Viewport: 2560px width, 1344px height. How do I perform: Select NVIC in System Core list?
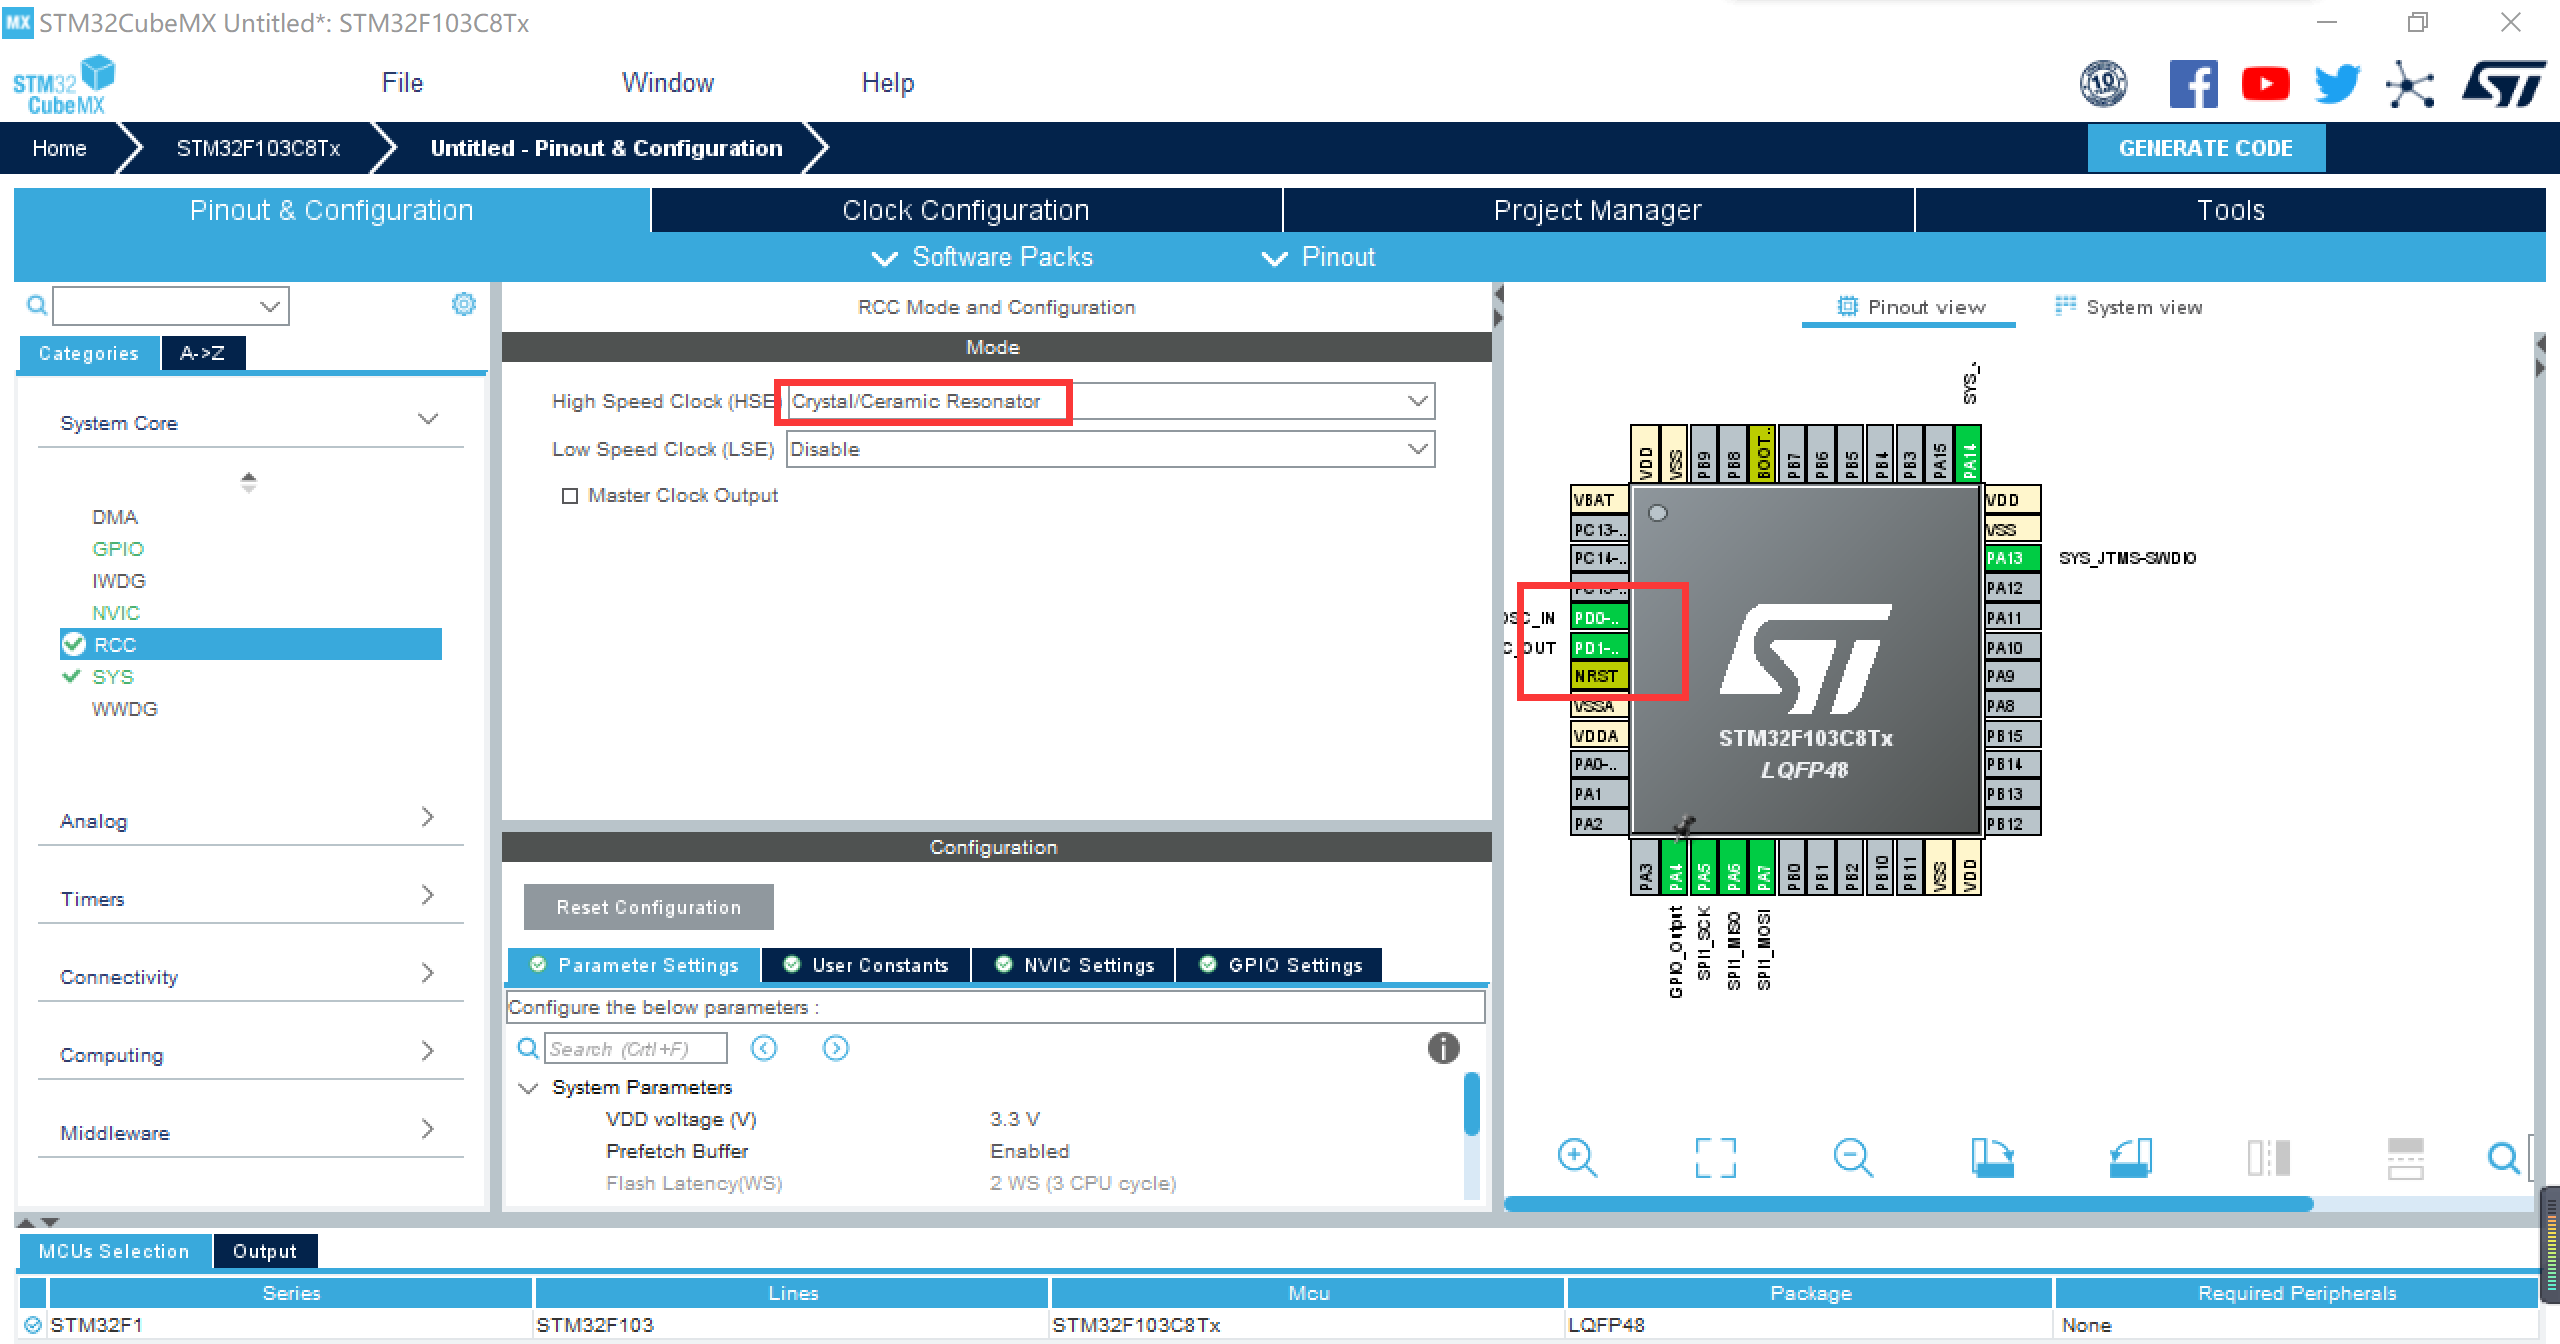pyautogui.click(x=116, y=613)
